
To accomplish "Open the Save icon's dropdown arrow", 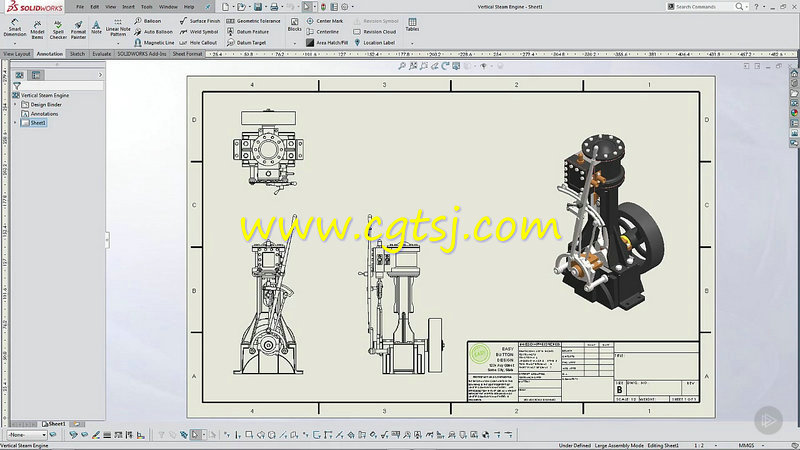I will 265,7.
